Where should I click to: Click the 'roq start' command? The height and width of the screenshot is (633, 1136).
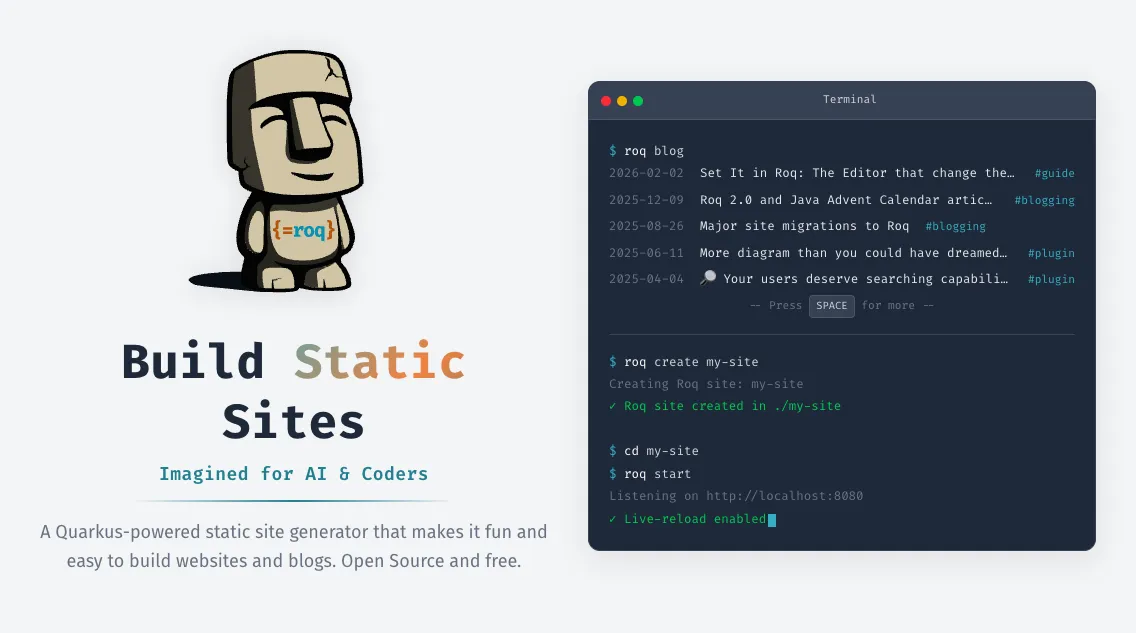click(x=650, y=474)
